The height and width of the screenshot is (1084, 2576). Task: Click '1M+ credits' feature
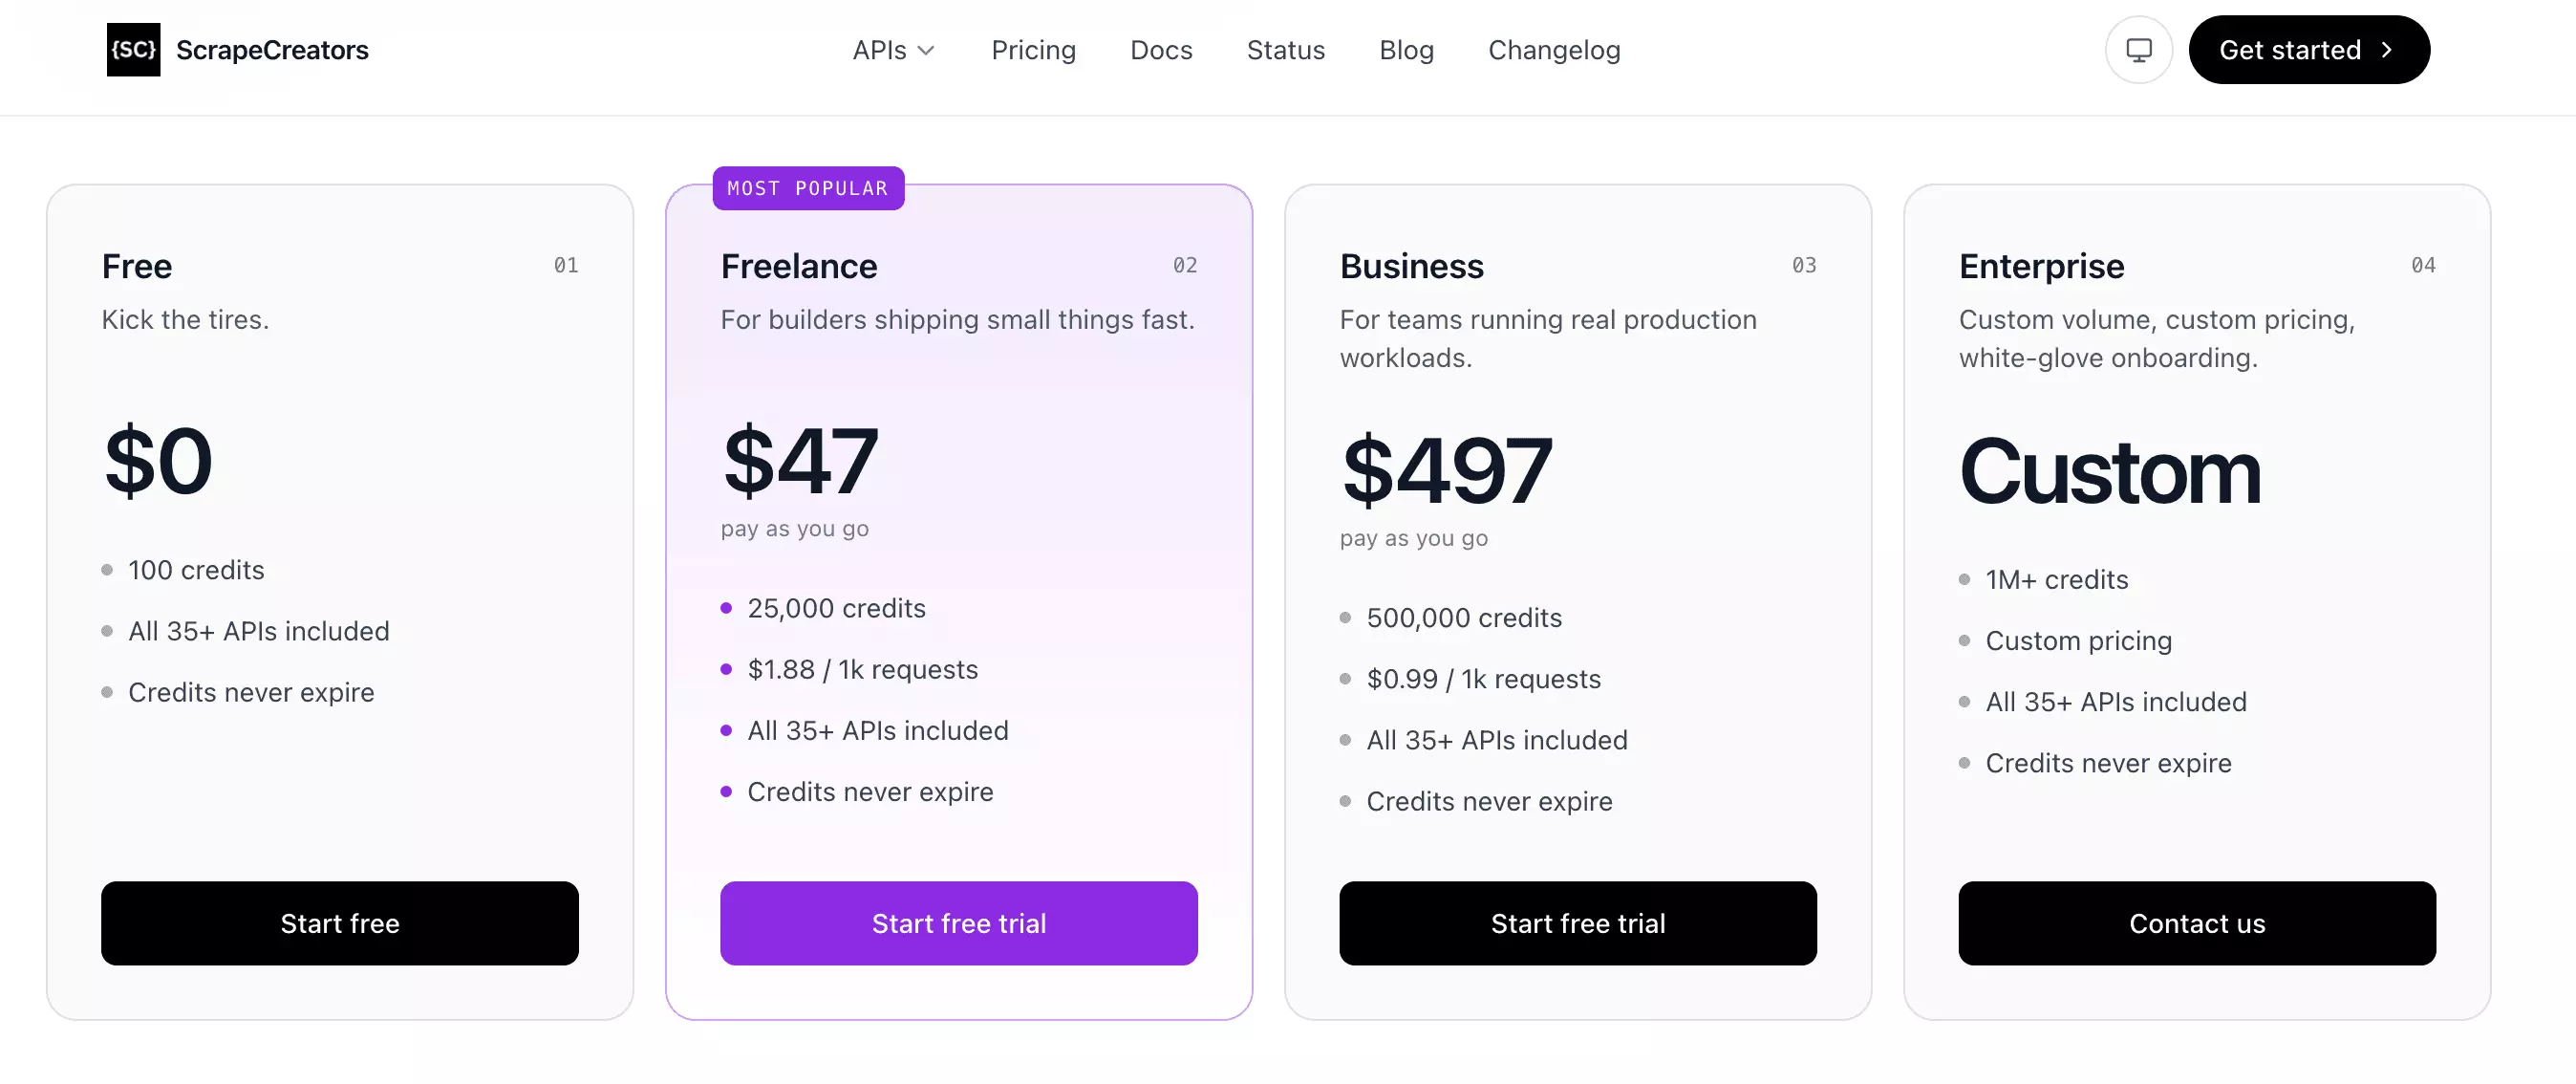tap(2056, 579)
